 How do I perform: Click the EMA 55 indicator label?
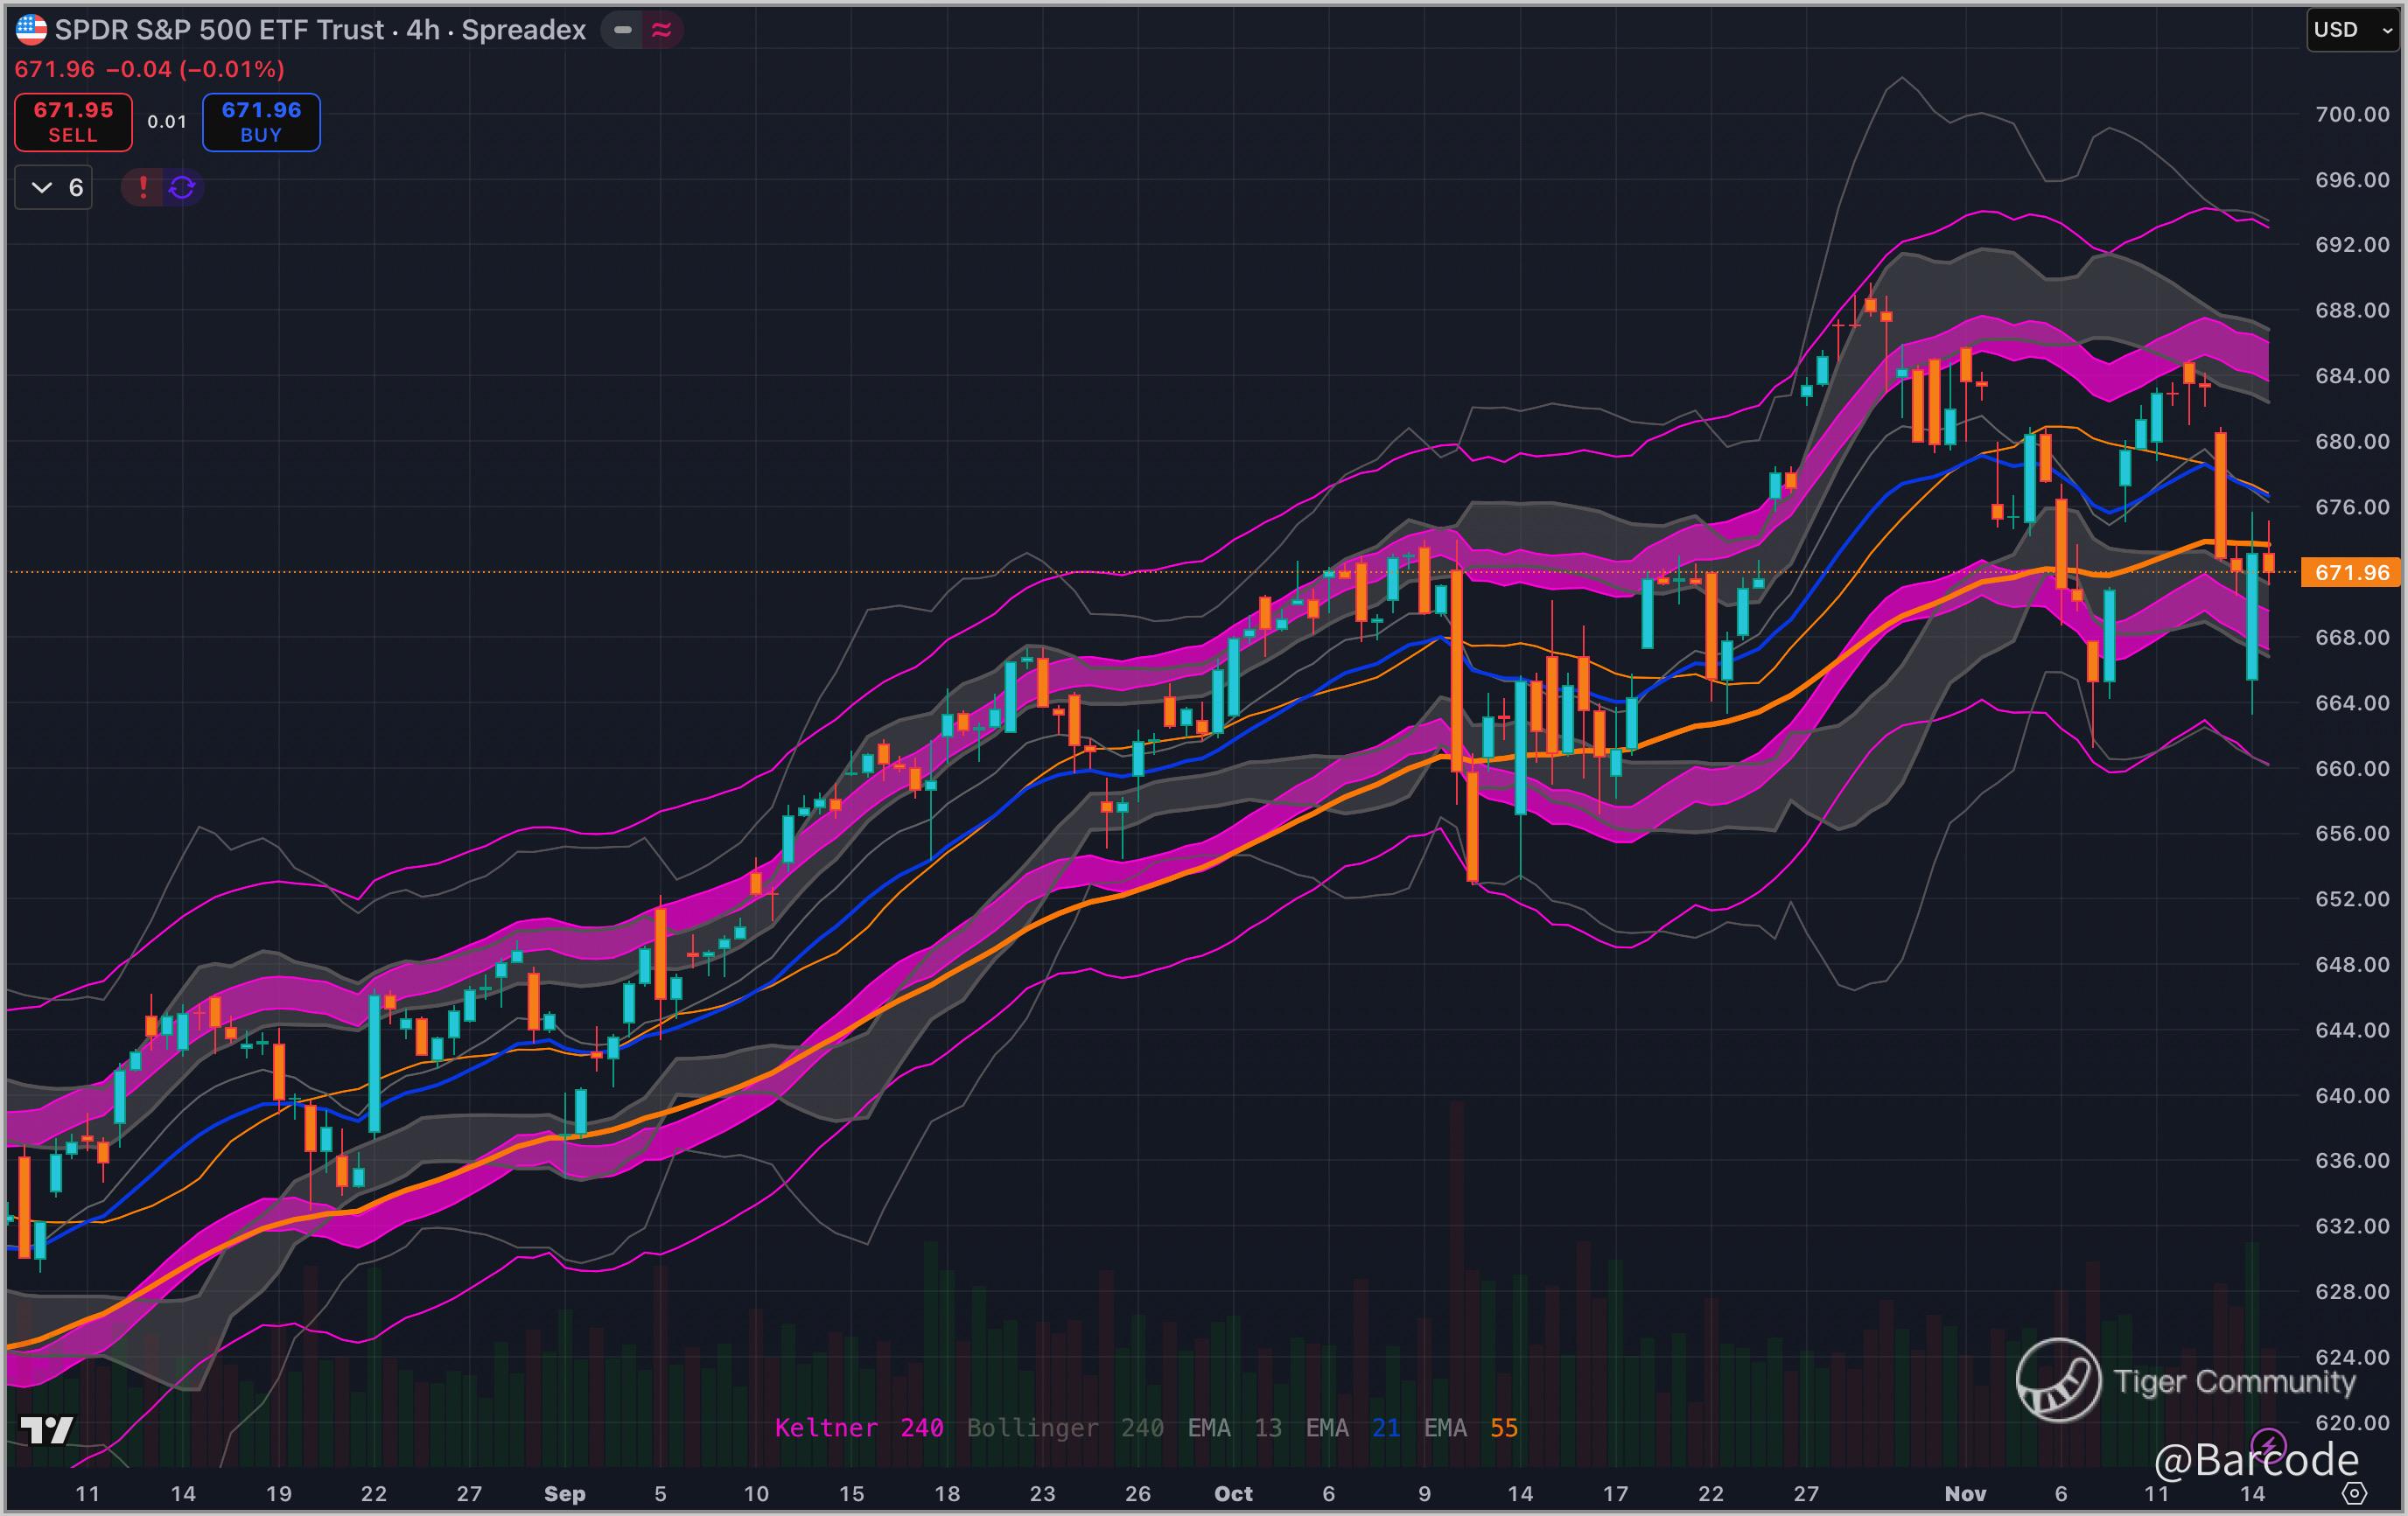pyautogui.click(x=1470, y=1428)
